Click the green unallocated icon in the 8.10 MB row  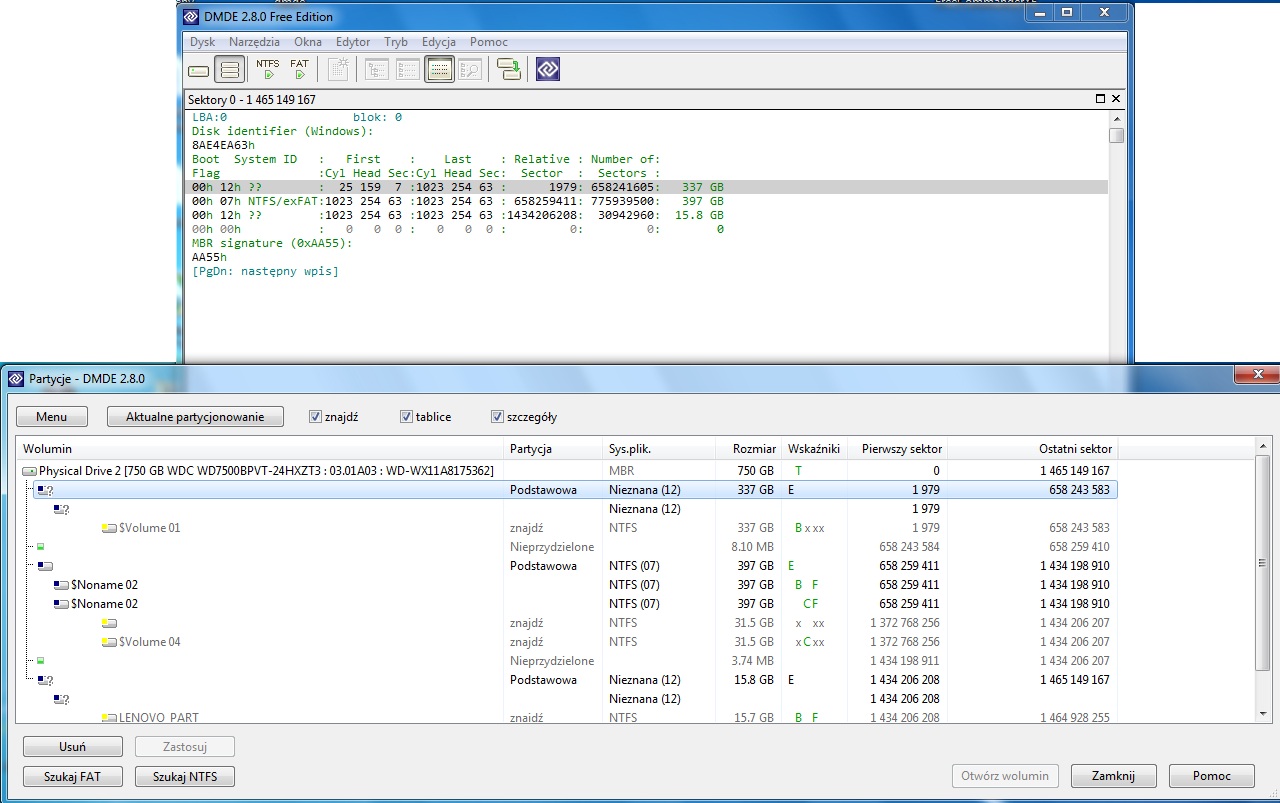click(x=41, y=547)
